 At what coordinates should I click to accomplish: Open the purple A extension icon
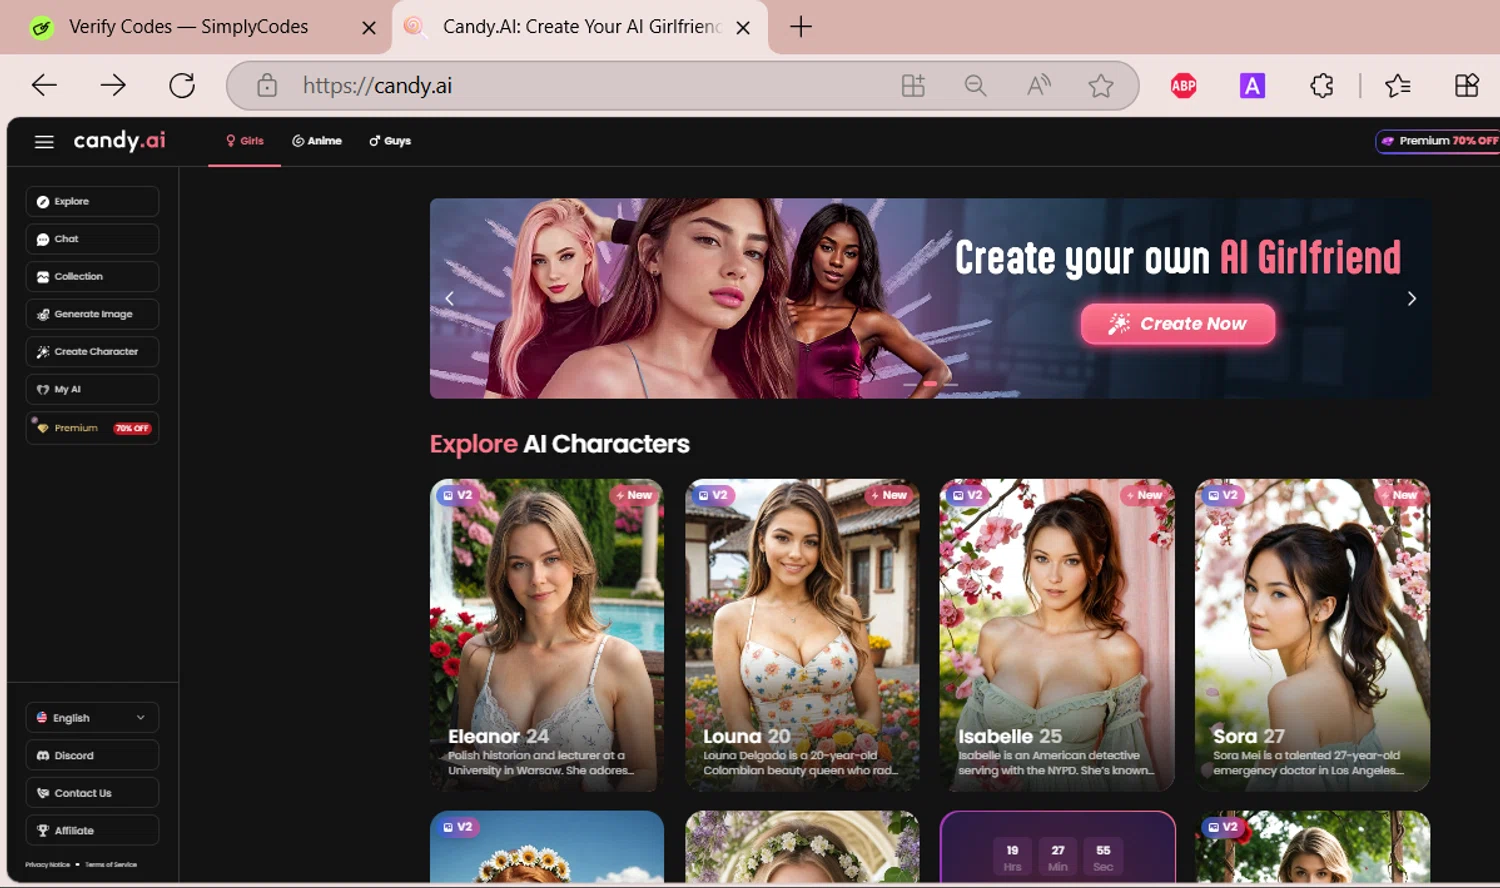pyautogui.click(x=1252, y=86)
